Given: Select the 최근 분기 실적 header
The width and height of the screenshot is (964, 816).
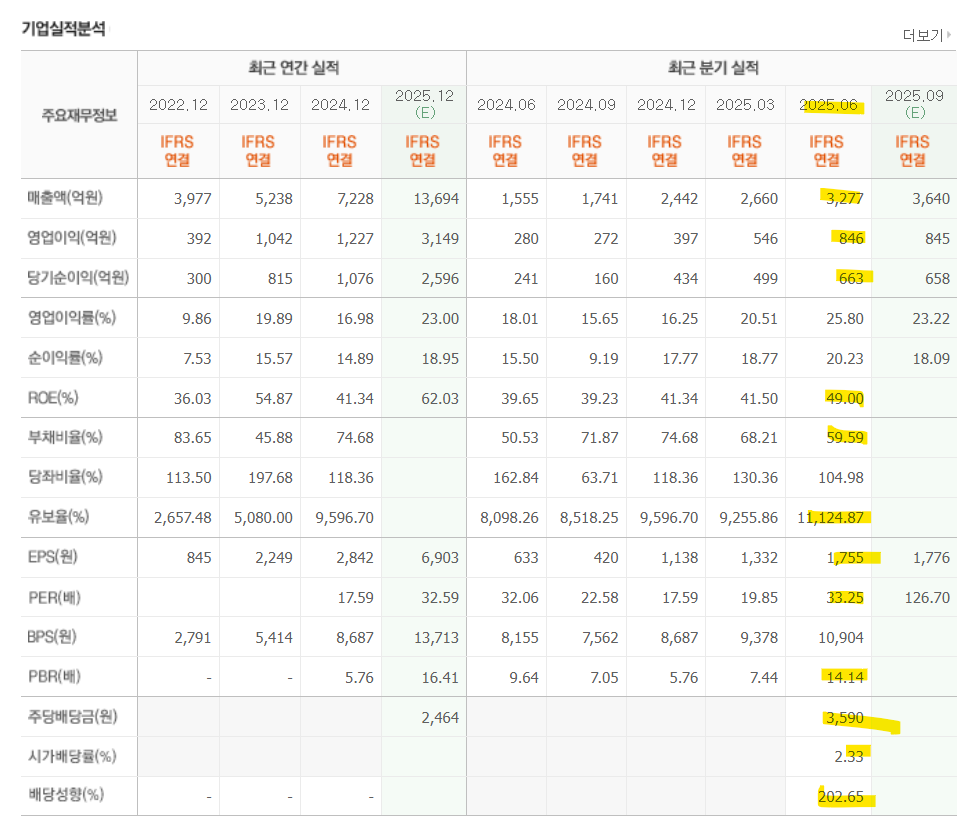Looking at the screenshot, I should point(713,68).
